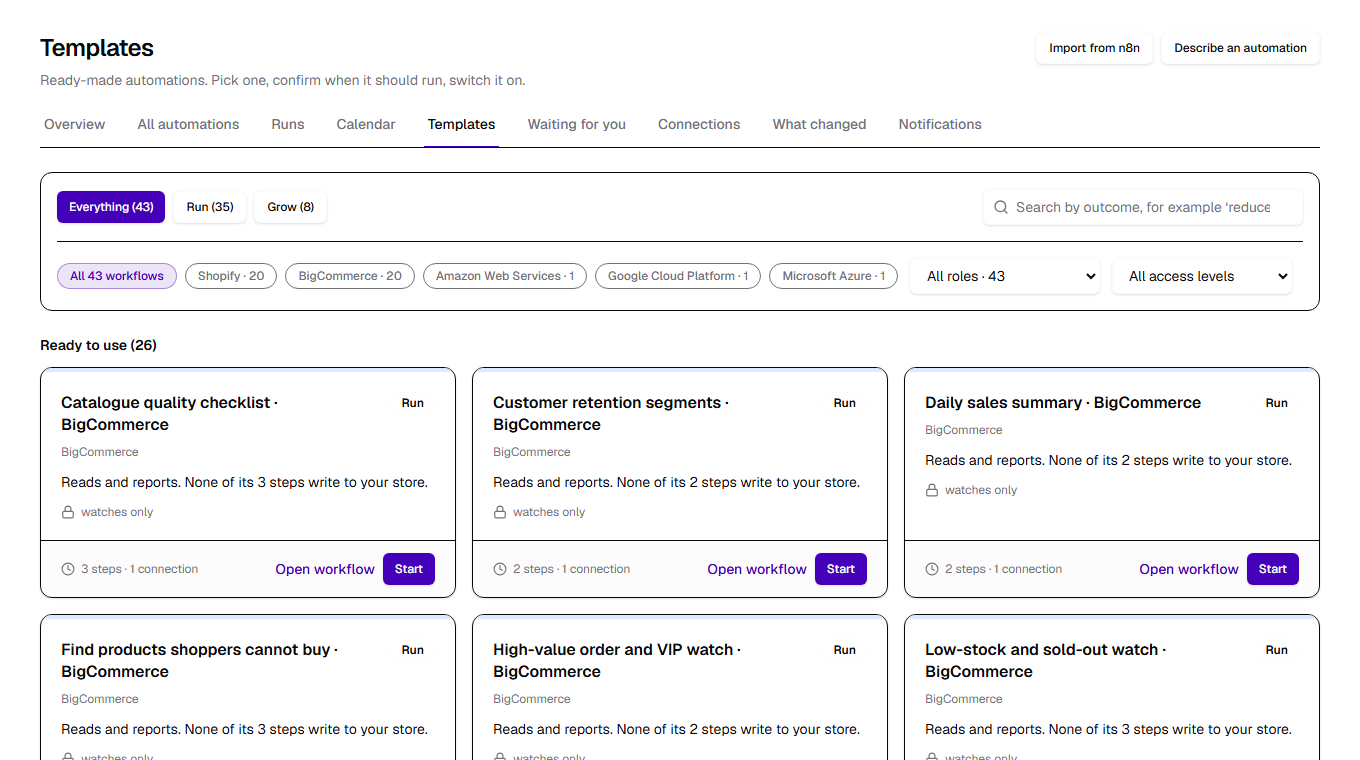1360x760 pixels.
Task: Open the Calendar tab
Action: pyautogui.click(x=366, y=124)
